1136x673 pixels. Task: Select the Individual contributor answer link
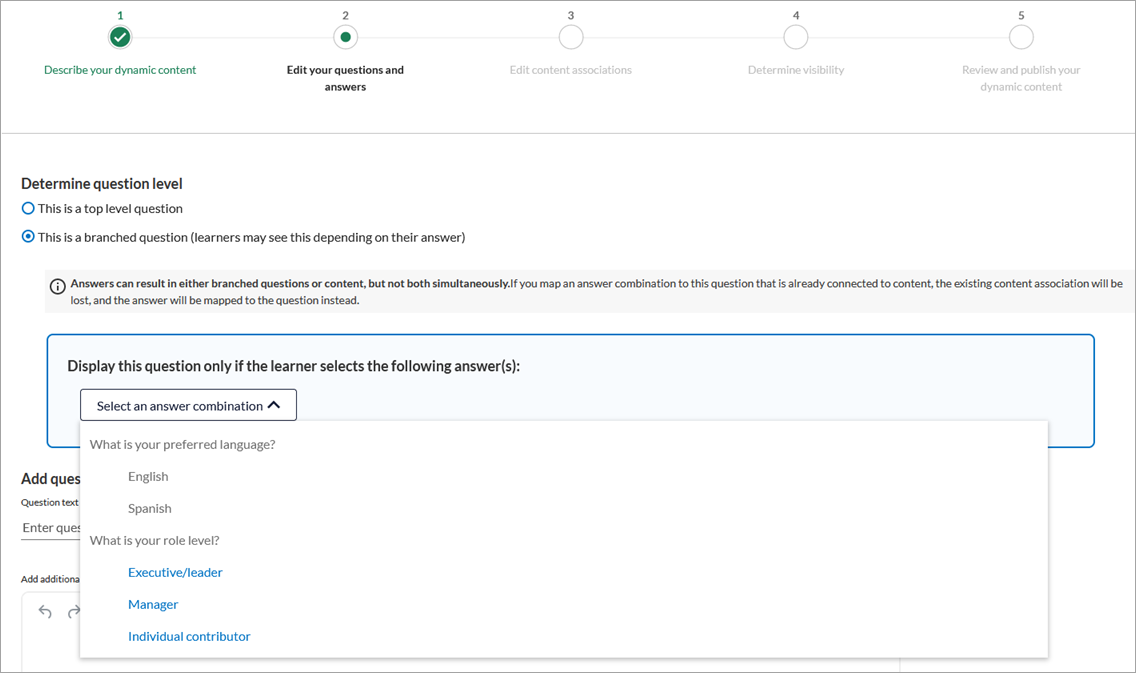[x=189, y=636]
